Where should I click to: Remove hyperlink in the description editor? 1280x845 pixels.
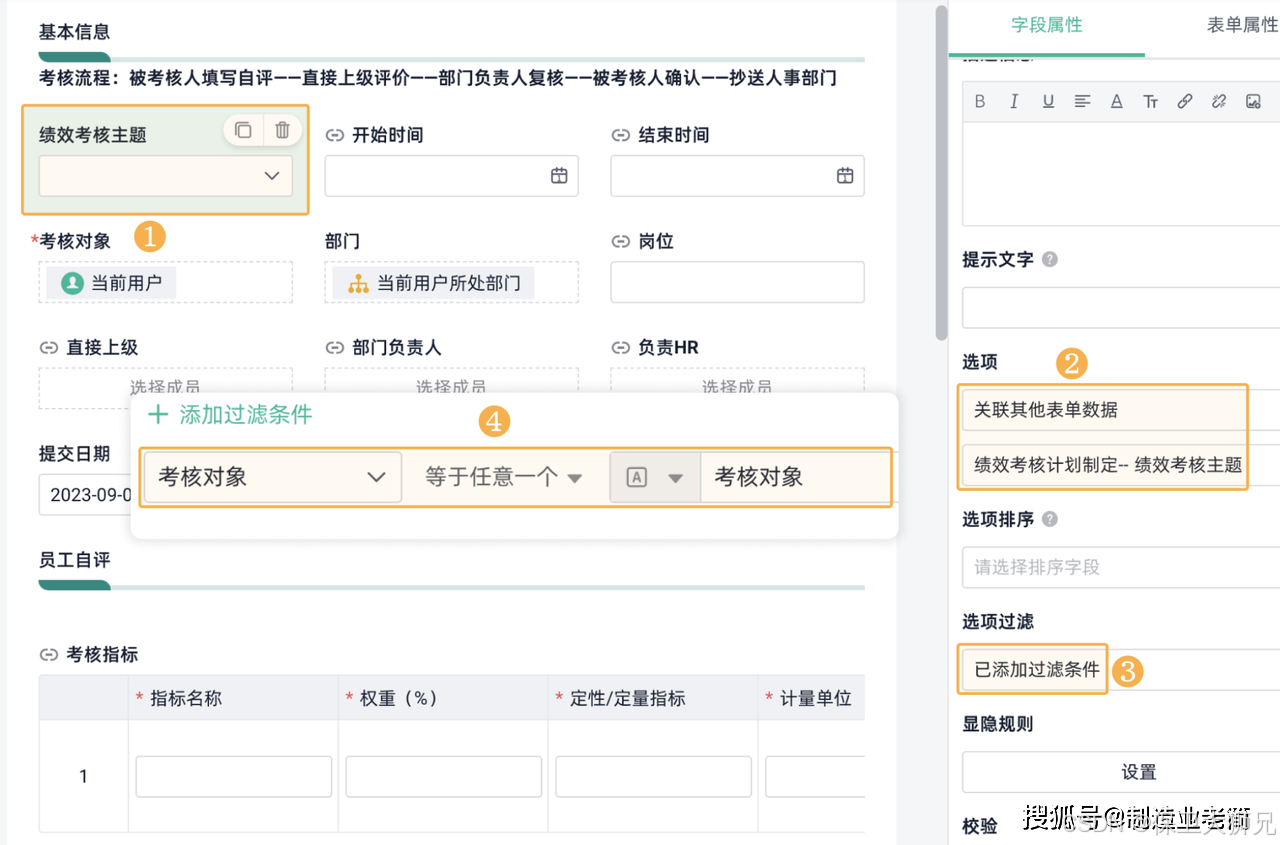(x=1219, y=101)
